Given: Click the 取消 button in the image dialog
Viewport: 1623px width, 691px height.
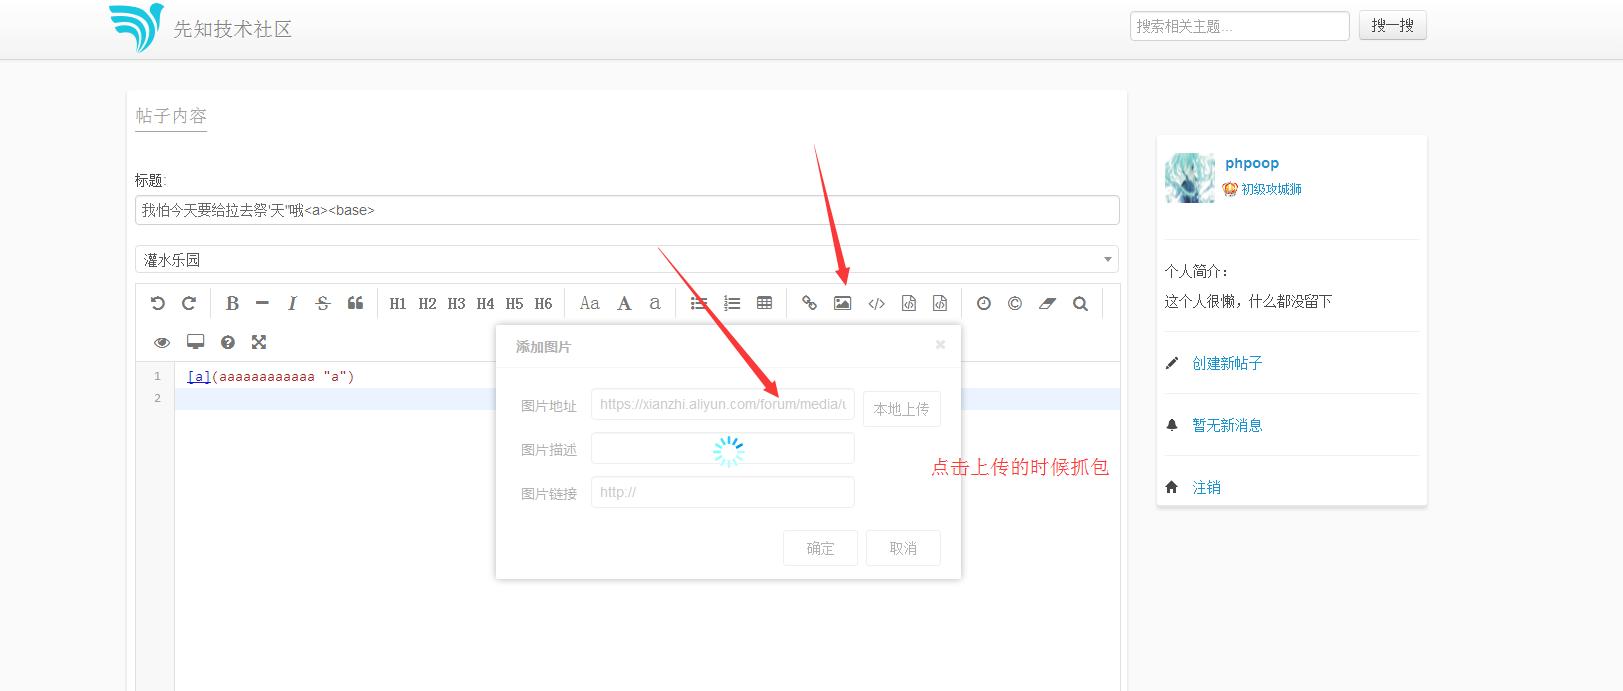Looking at the screenshot, I should 903,548.
